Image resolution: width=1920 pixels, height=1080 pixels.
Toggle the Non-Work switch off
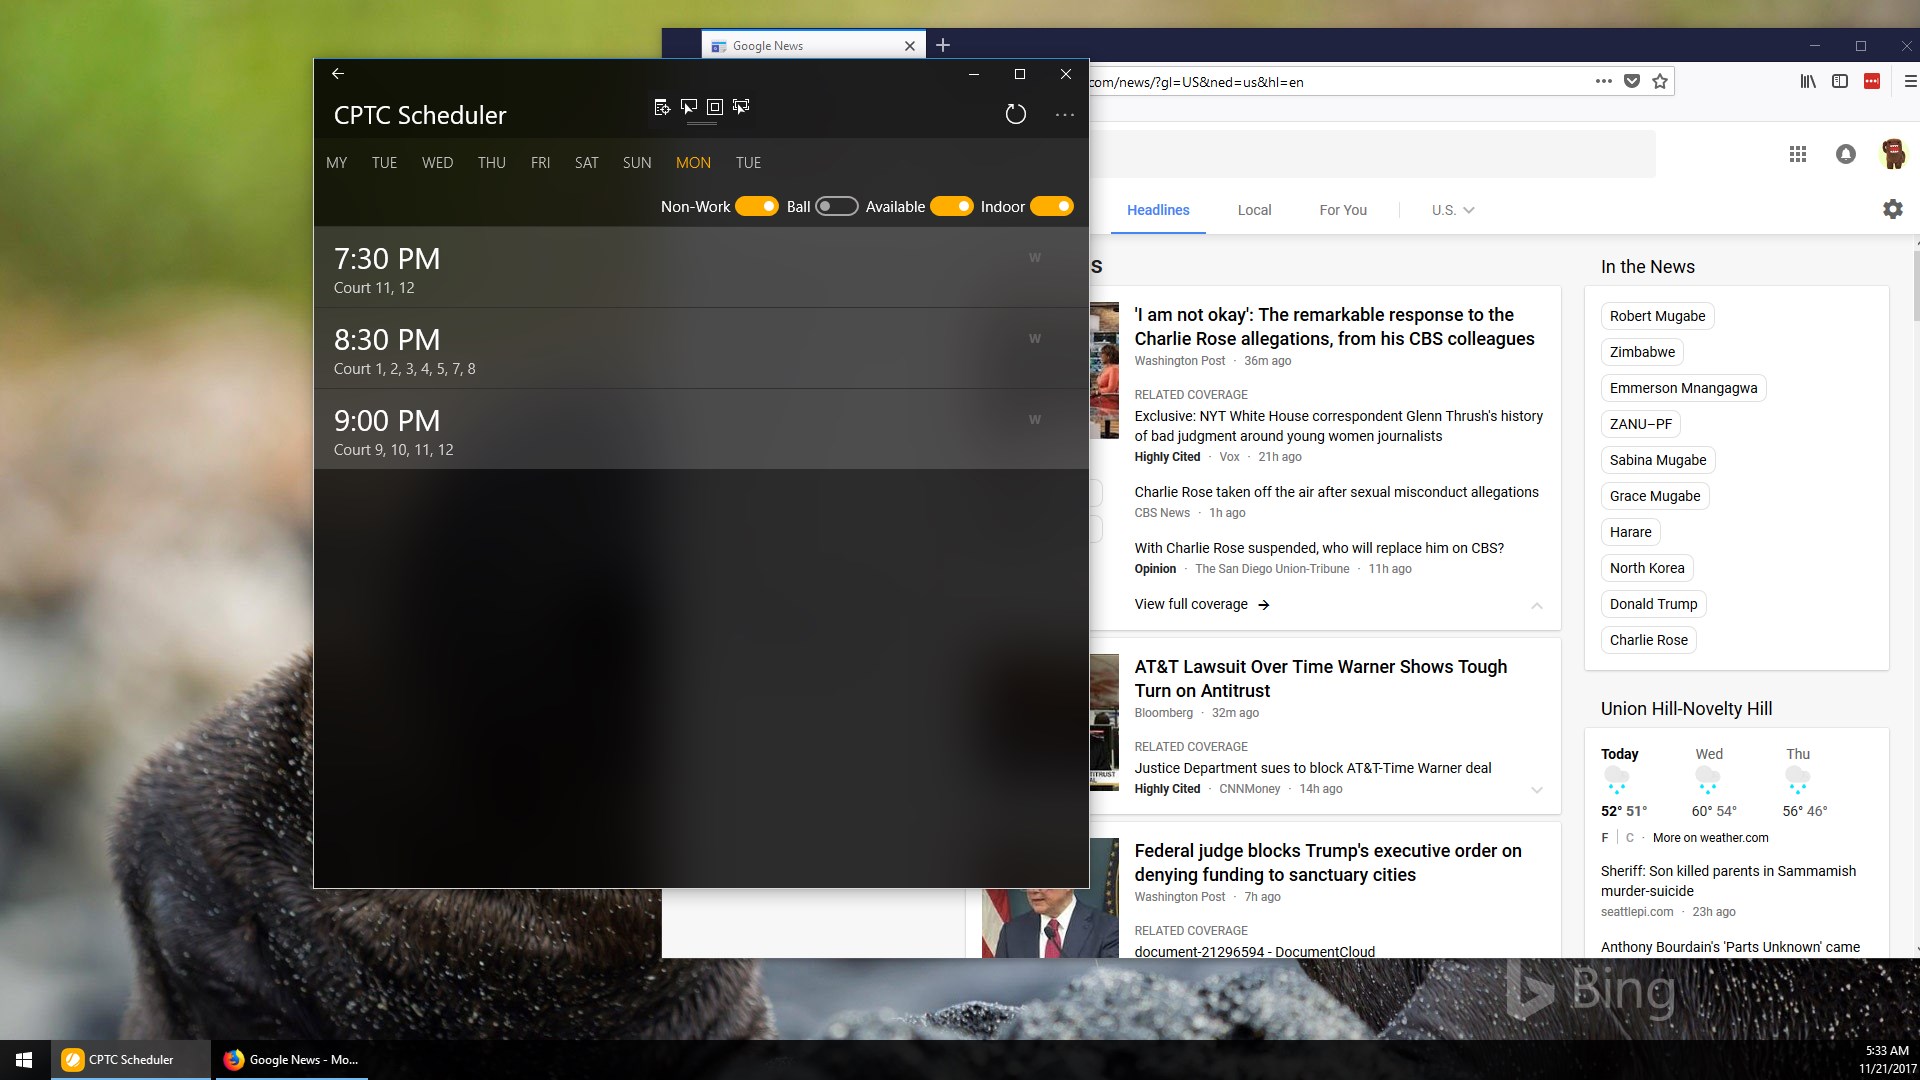(756, 206)
